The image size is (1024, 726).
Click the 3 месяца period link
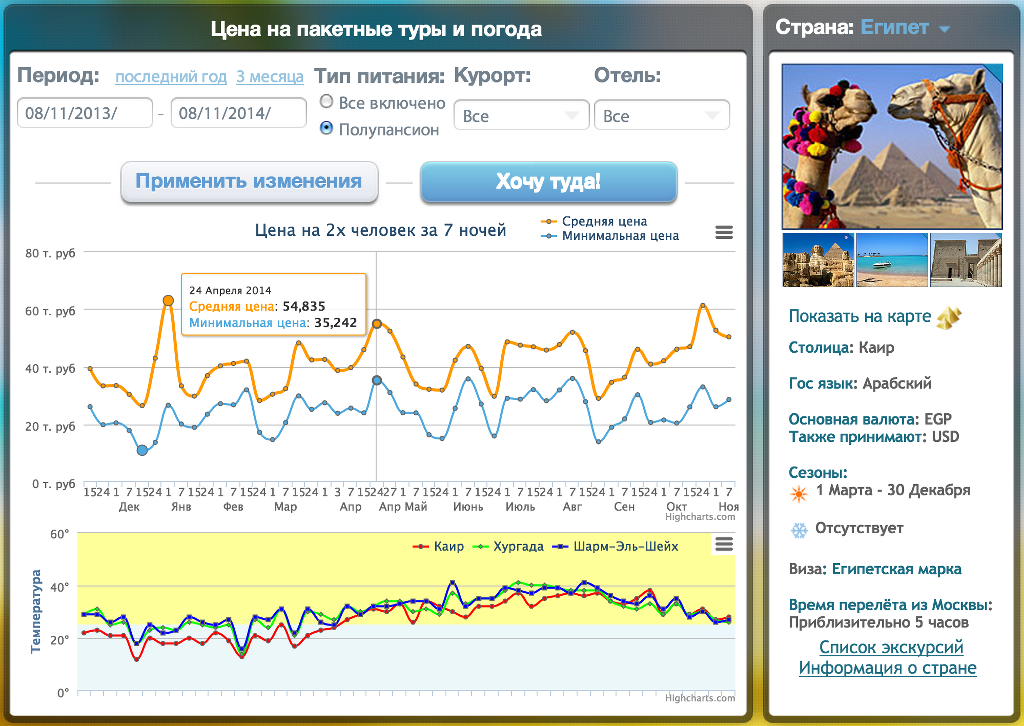pos(270,77)
